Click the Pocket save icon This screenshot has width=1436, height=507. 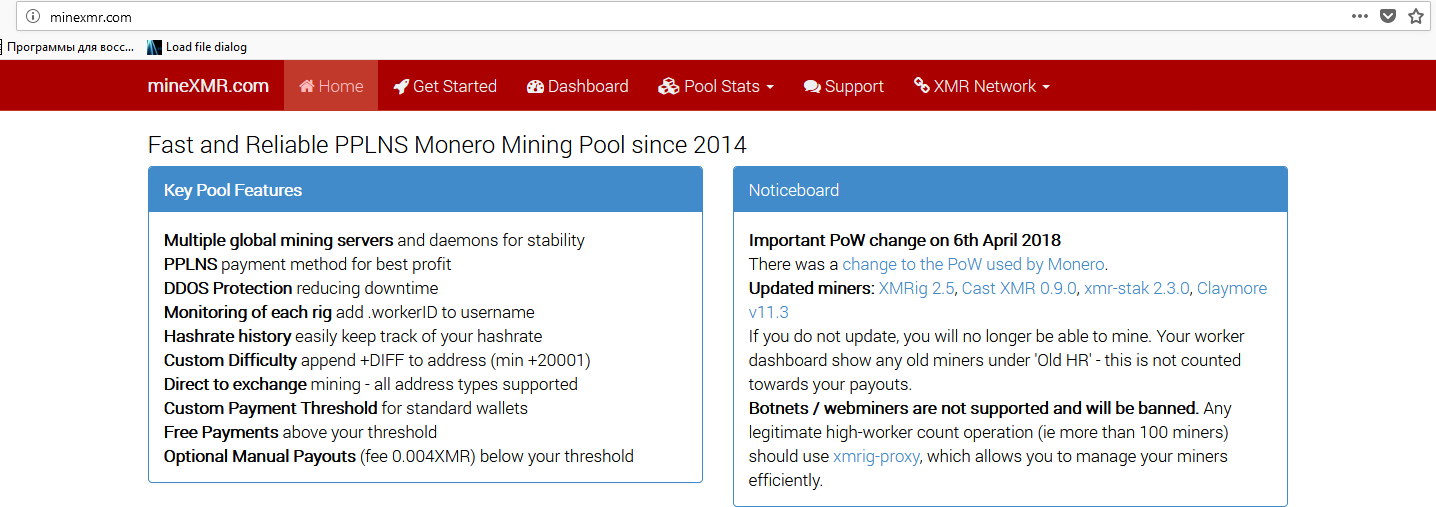[x=1388, y=16]
